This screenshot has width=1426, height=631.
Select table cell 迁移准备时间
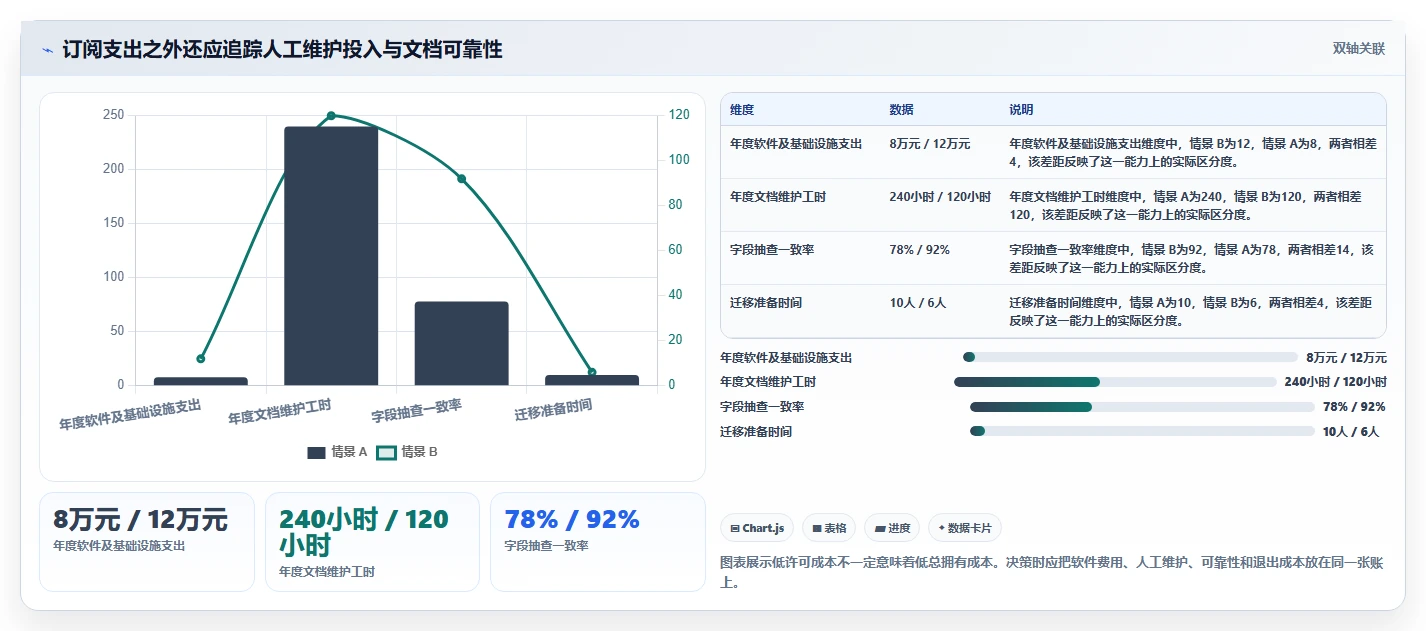click(x=766, y=303)
